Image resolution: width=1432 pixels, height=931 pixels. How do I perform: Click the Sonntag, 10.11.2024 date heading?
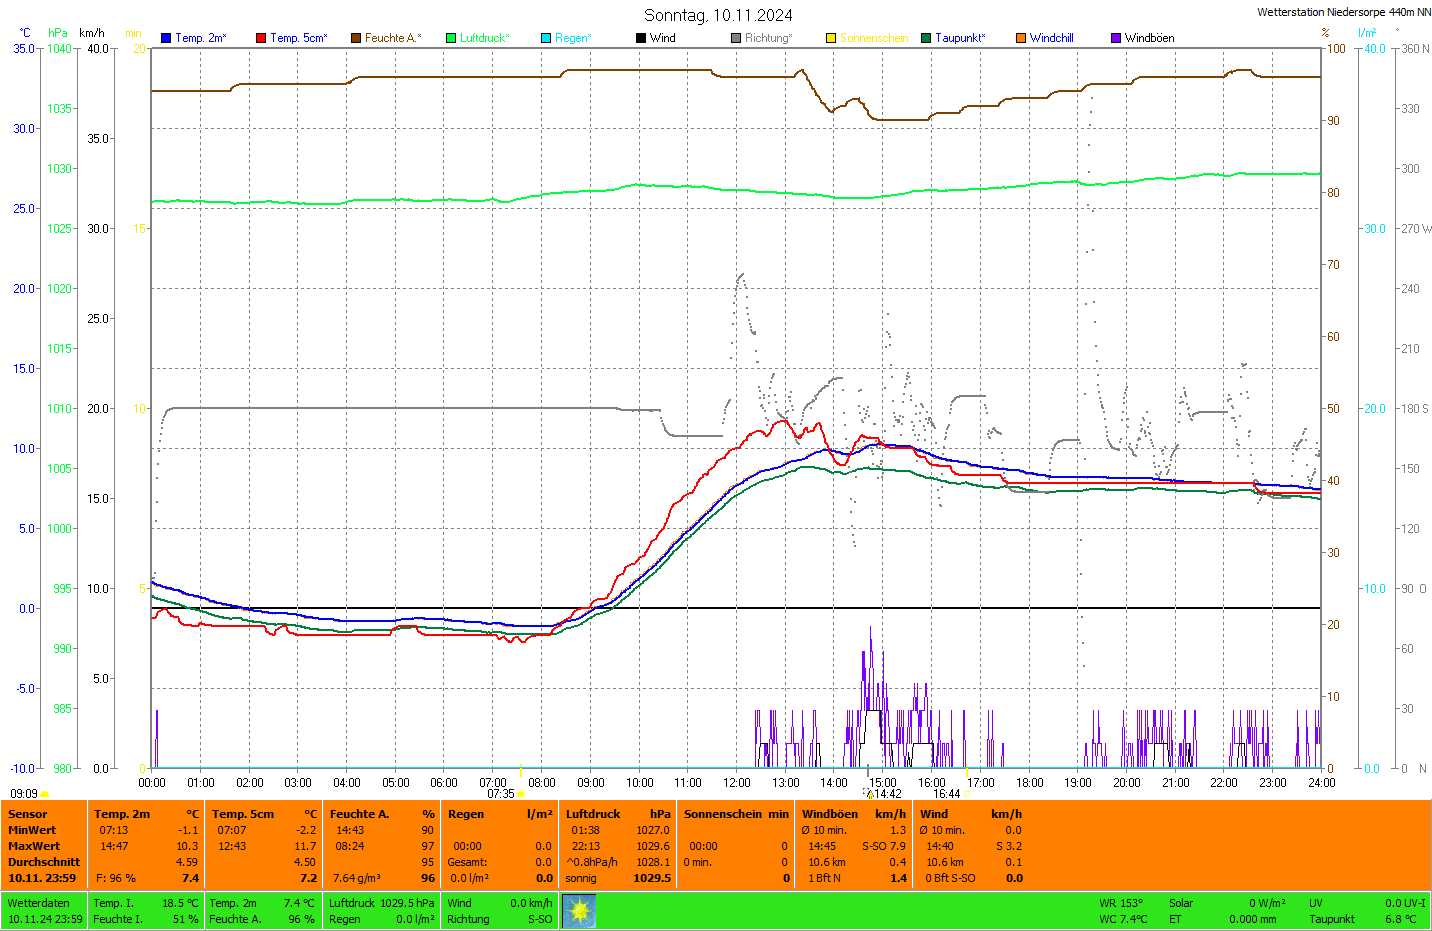(718, 15)
